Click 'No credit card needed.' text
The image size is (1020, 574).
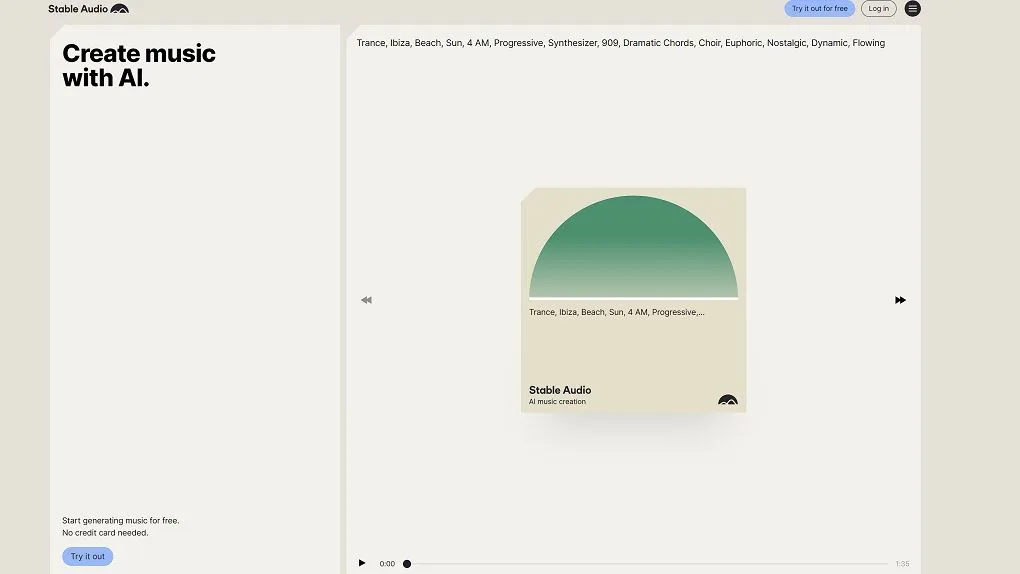[105, 533]
